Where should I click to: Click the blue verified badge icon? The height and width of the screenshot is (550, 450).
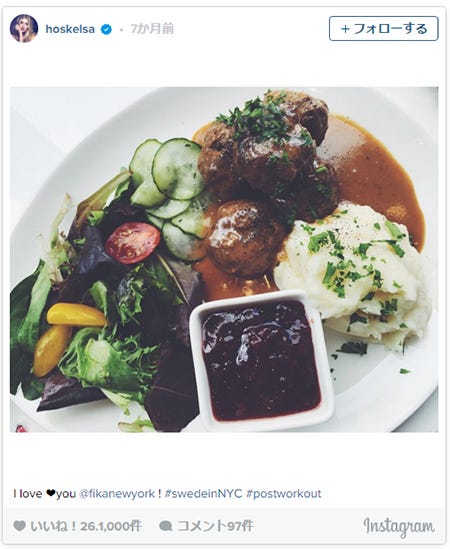tap(106, 29)
